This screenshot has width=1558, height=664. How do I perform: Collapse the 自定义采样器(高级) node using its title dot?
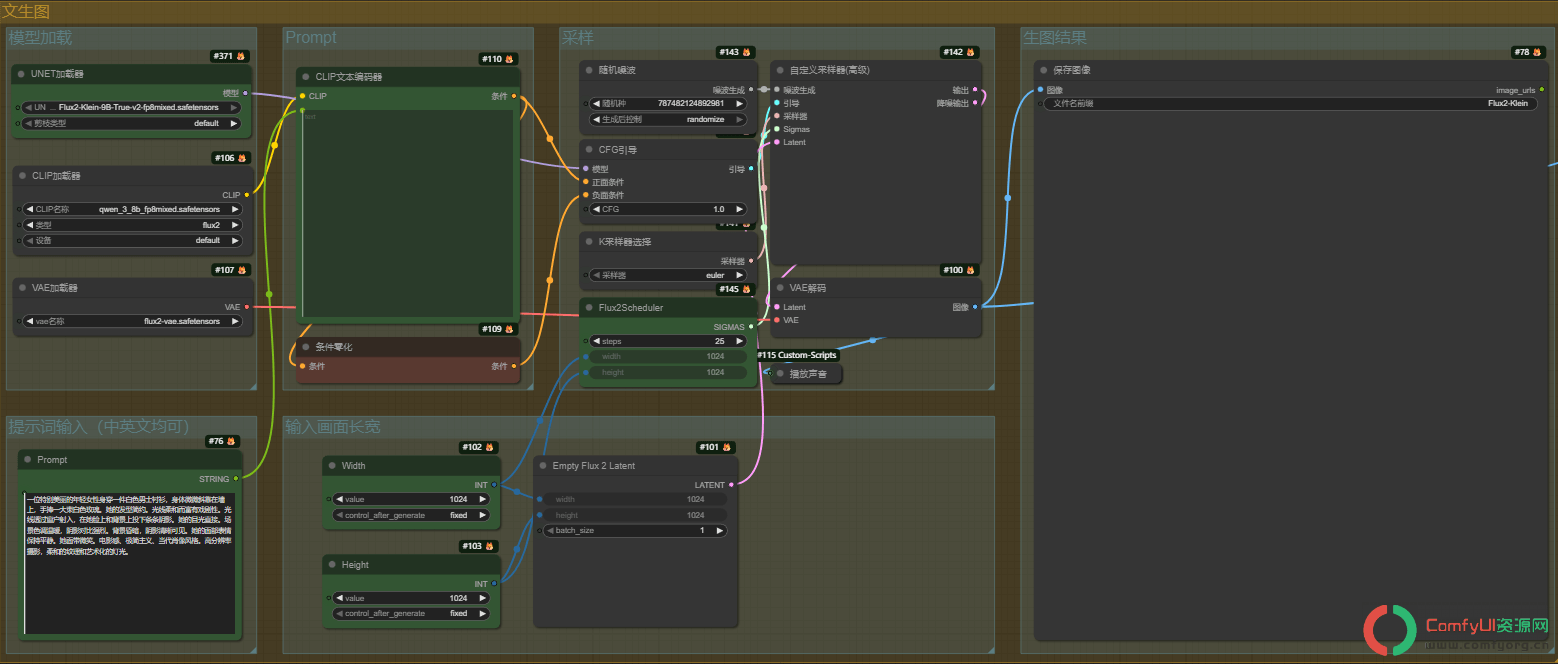(780, 70)
